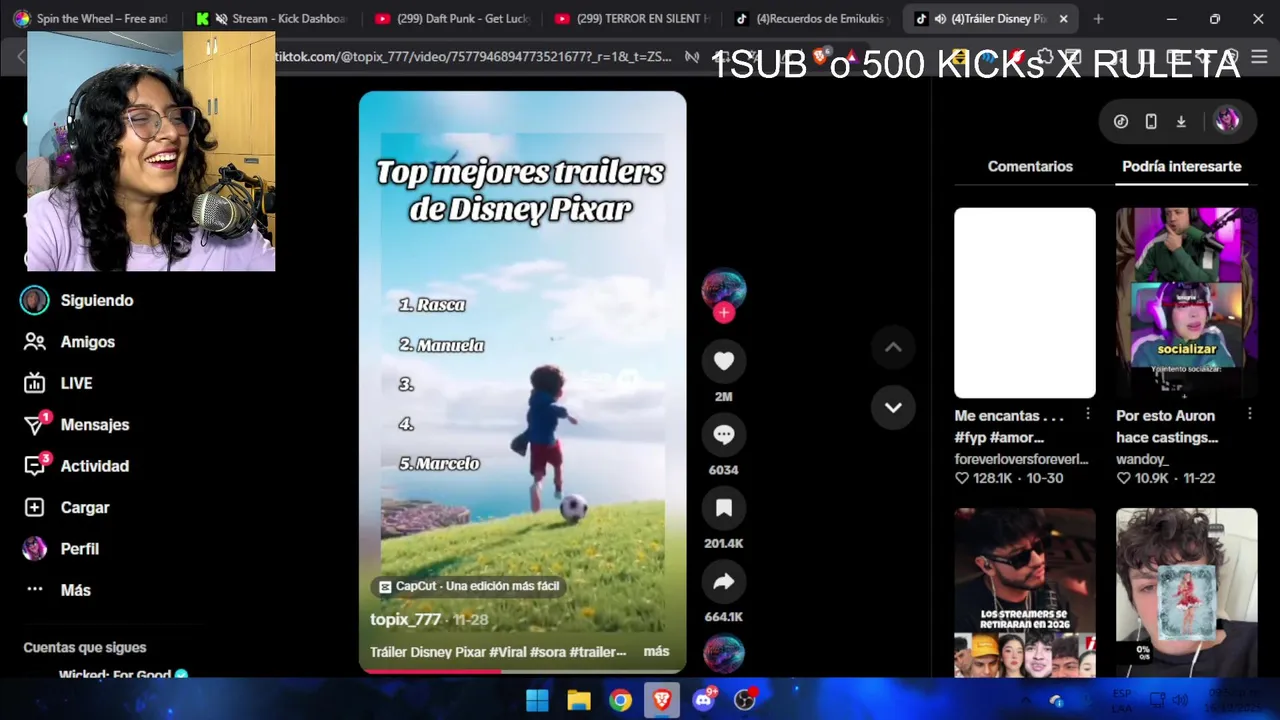Switch to Recuerdos de Emikukis tab
Viewport: 1280px width, 720px height.
click(x=812, y=19)
